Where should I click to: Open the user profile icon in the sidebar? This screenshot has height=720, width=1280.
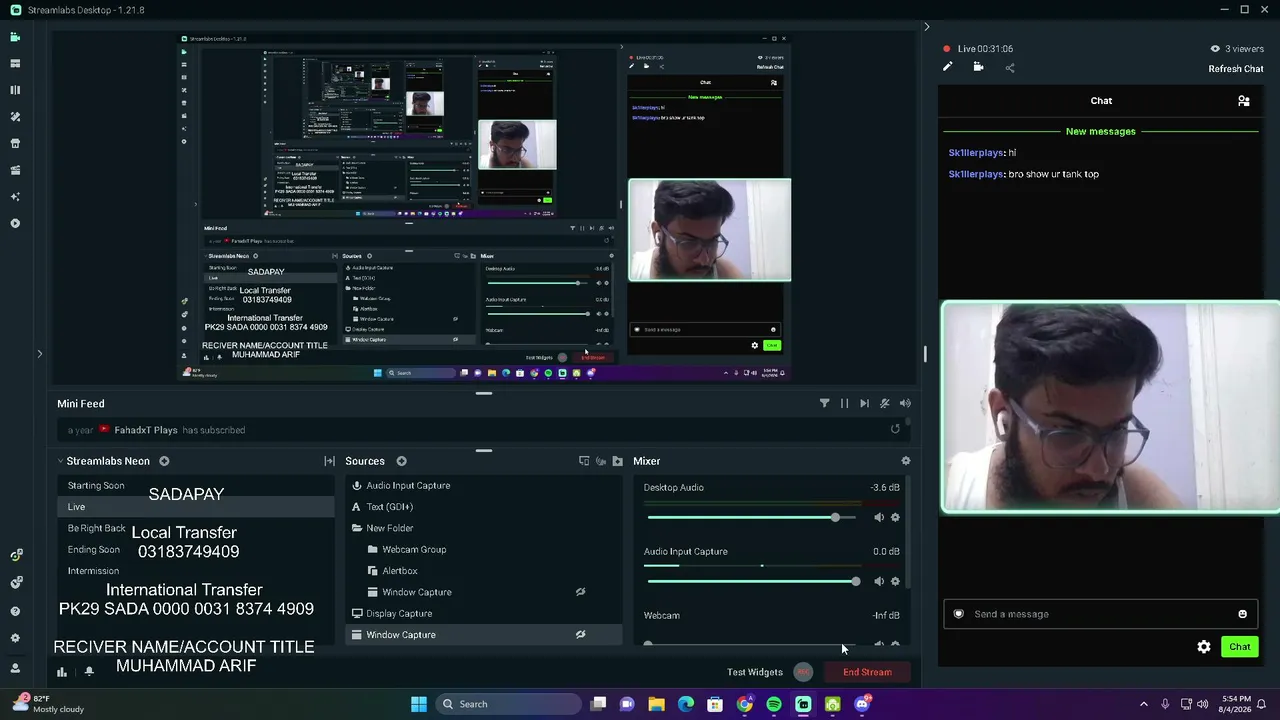(15, 668)
